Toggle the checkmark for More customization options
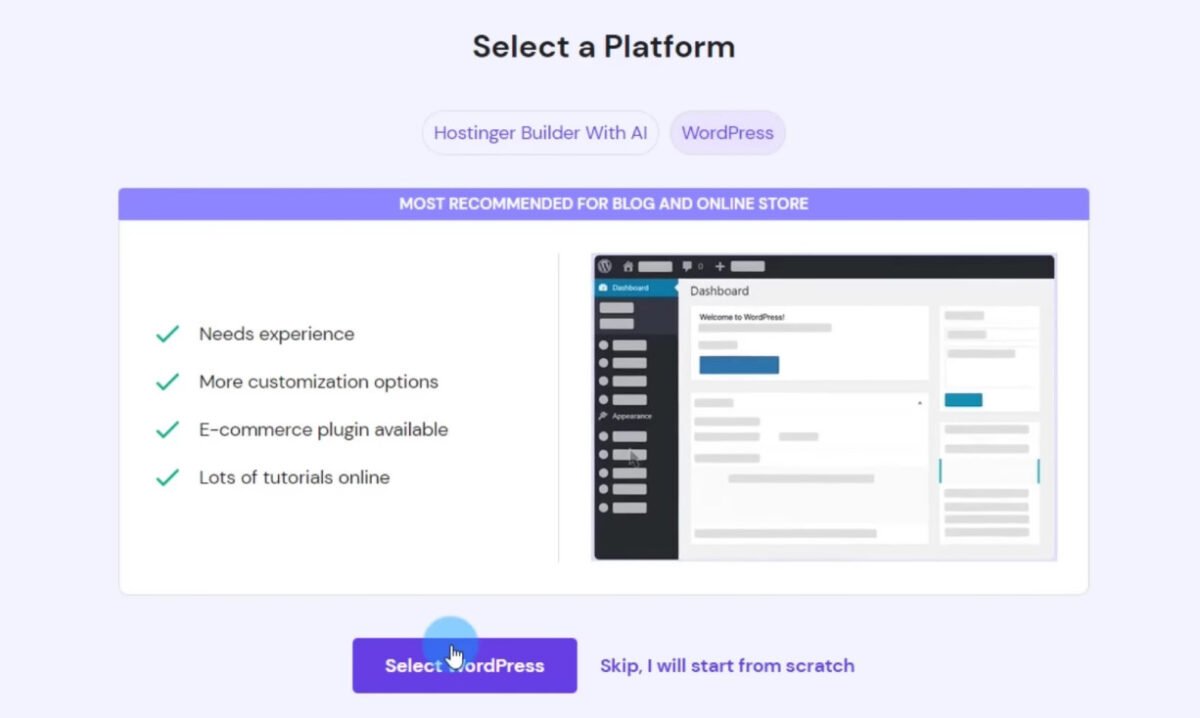 167,381
